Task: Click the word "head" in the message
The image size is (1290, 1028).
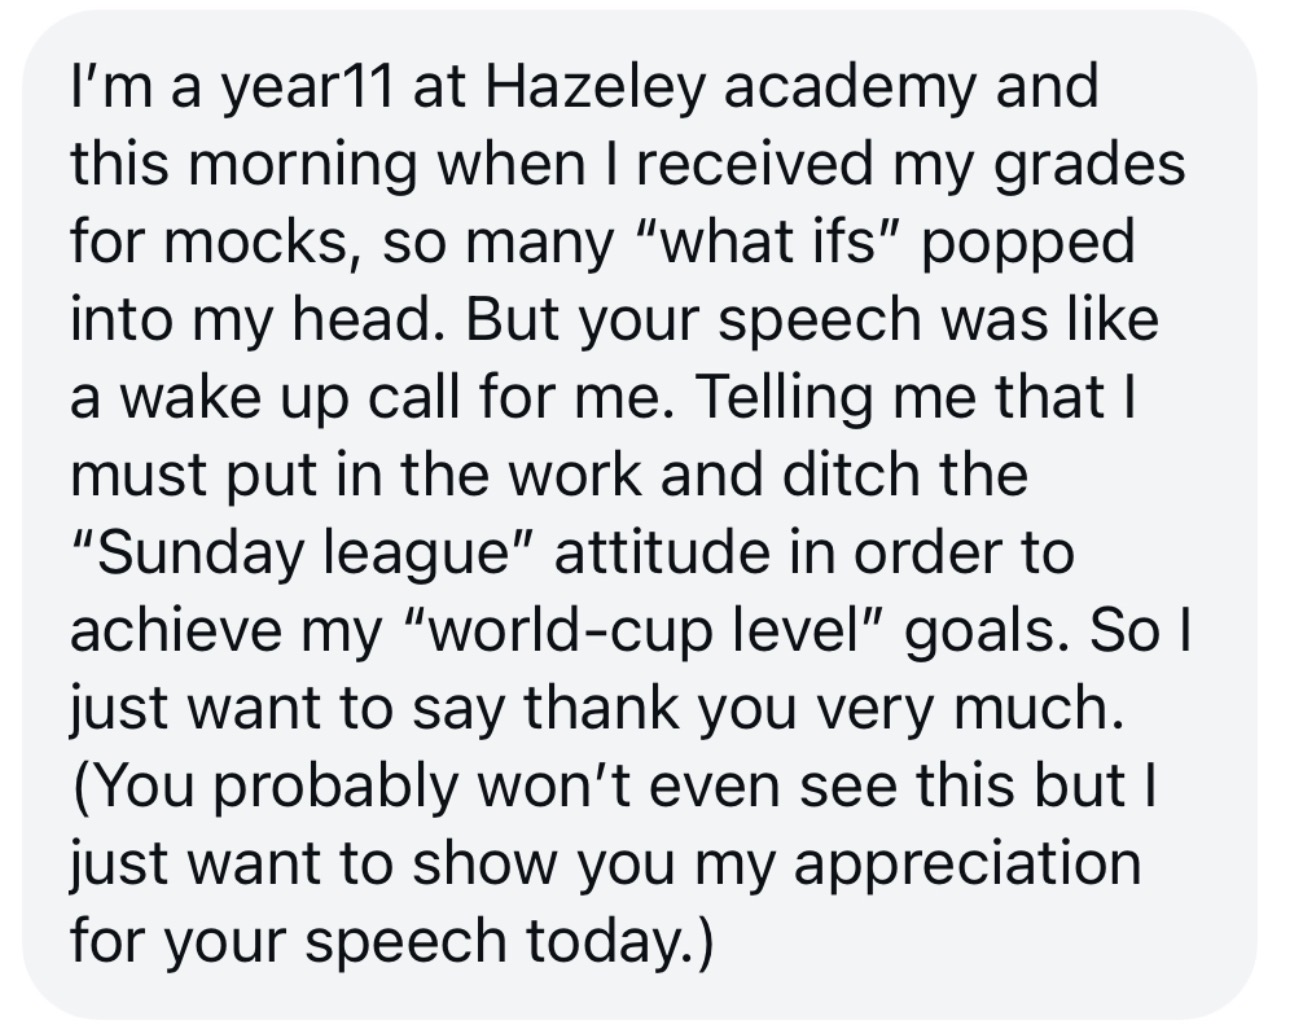Action: point(355,320)
